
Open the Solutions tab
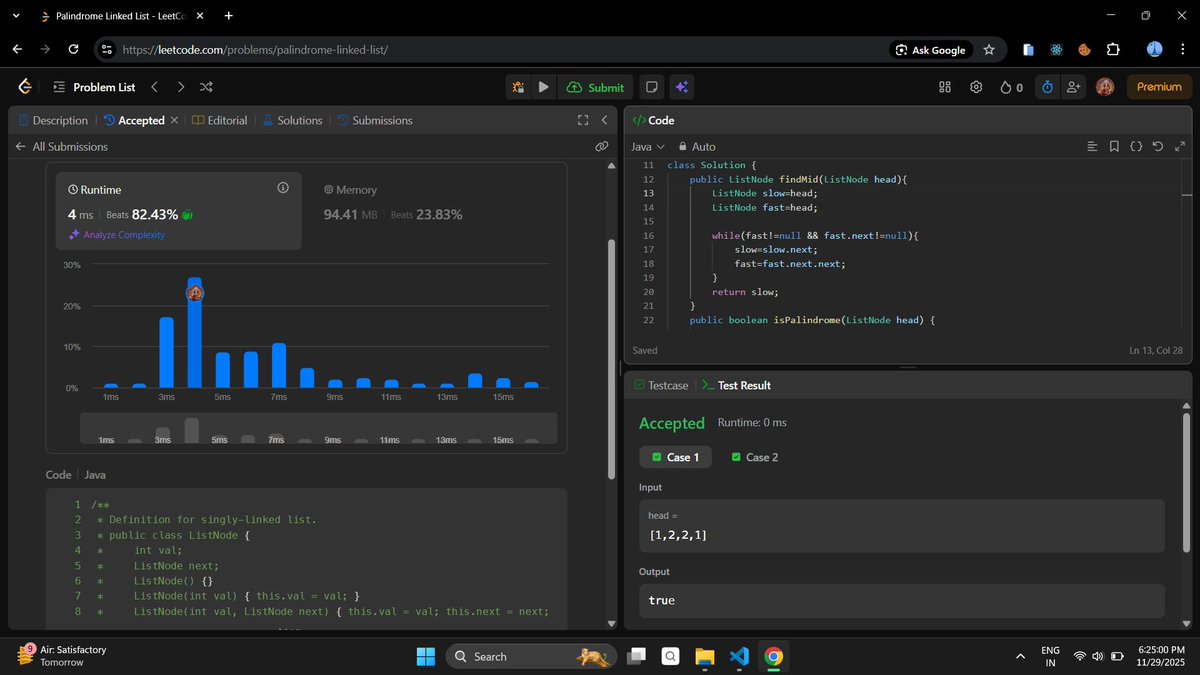[x=292, y=120]
